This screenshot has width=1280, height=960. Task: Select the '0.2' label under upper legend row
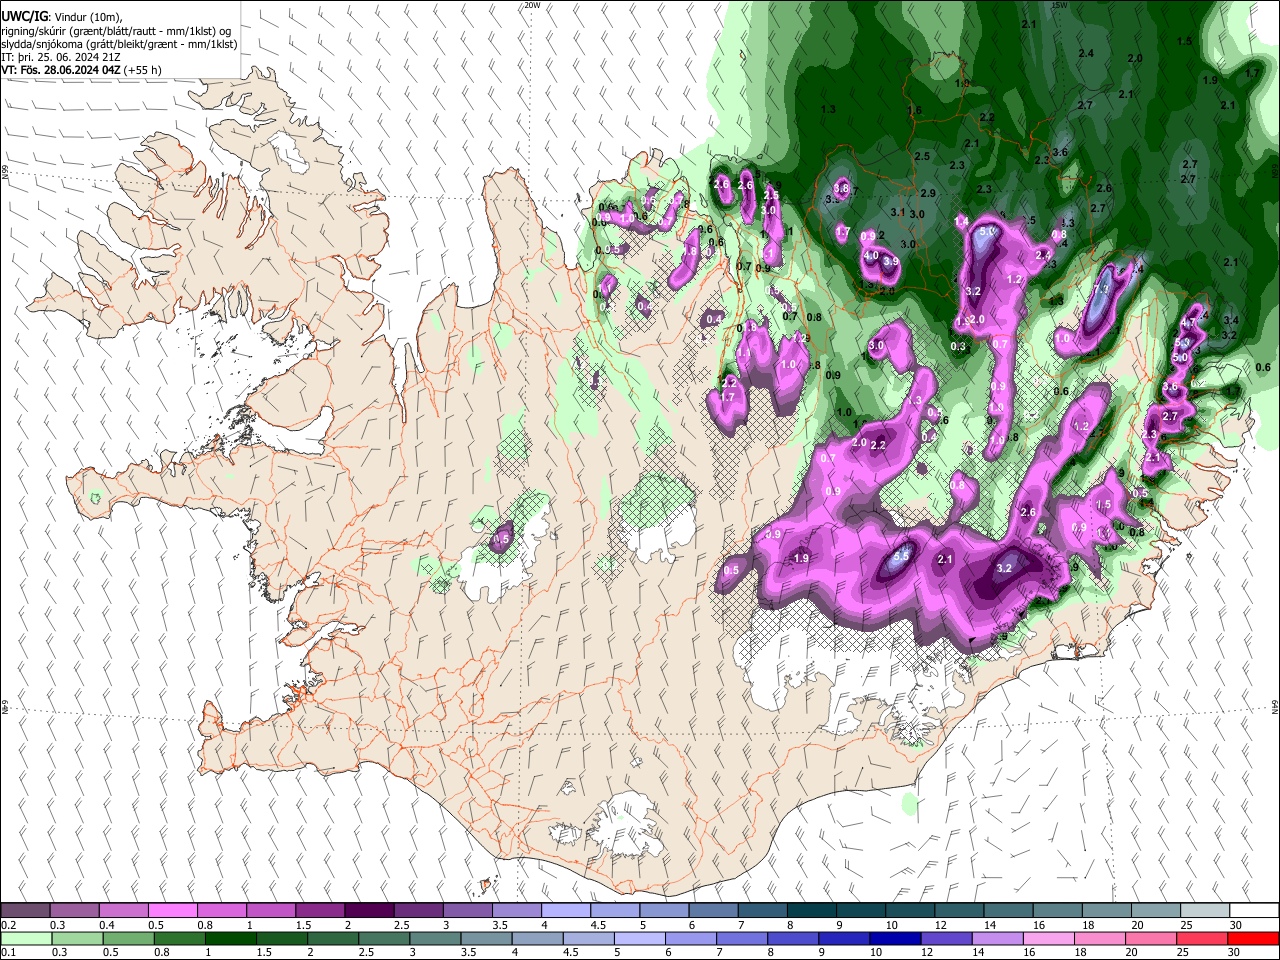[x=9, y=925]
